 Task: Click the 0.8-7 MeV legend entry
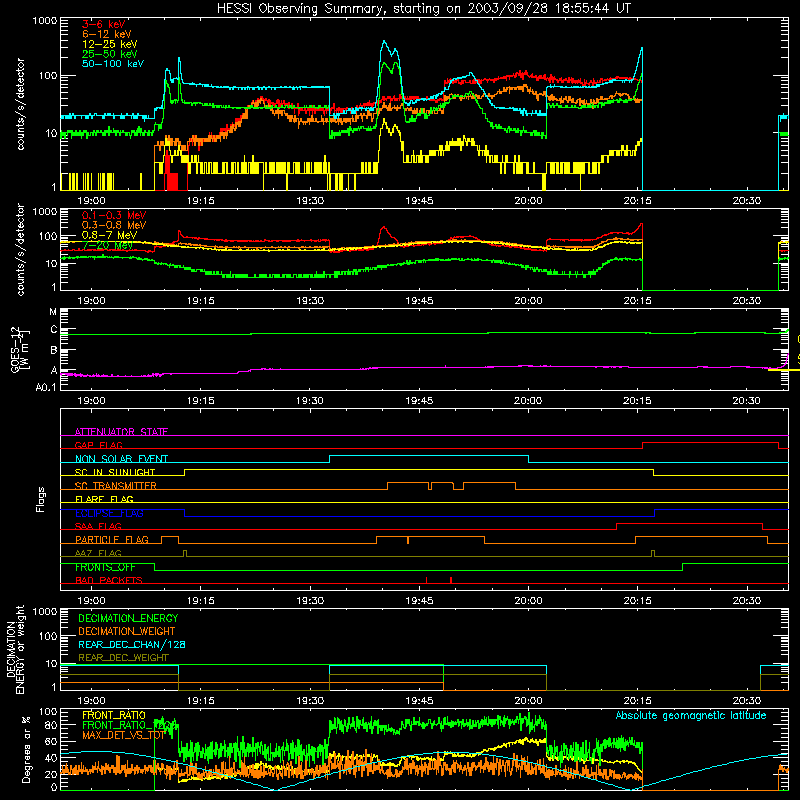109,235
